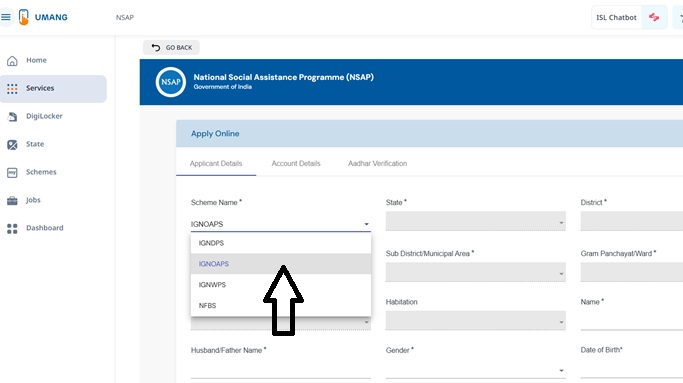Open the hamburger menu icon
Screen dimensions: 683x383
click(6, 17)
